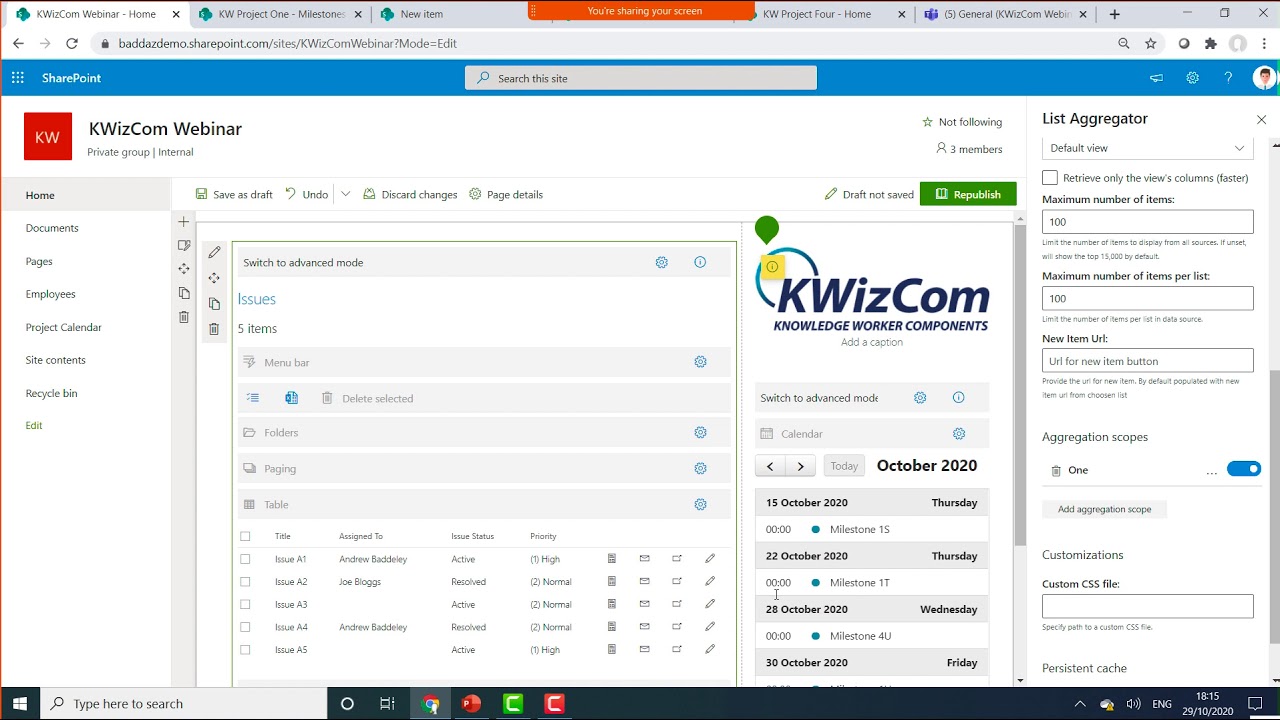Open the help question mark icon
This screenshot has width=1280, height=720.
click(1228, 78)
